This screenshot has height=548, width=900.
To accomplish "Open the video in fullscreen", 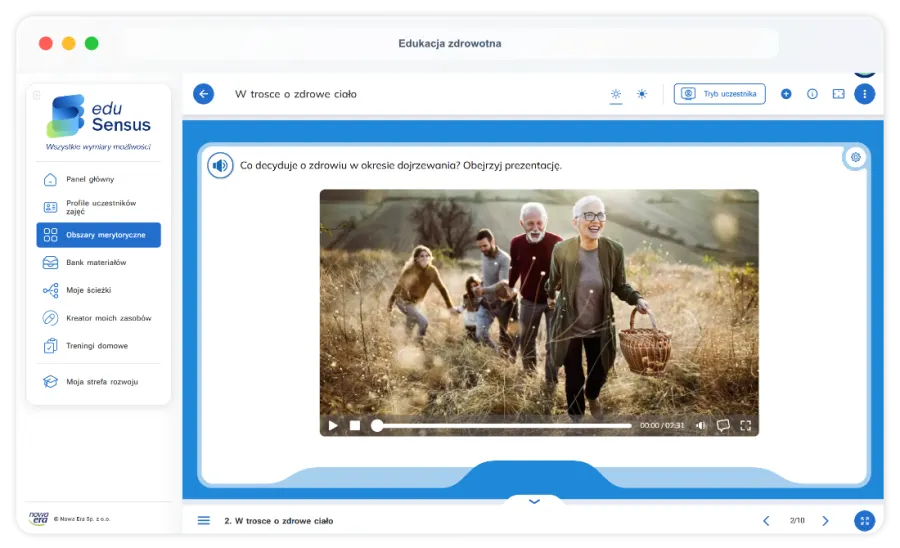I will 746,425.
